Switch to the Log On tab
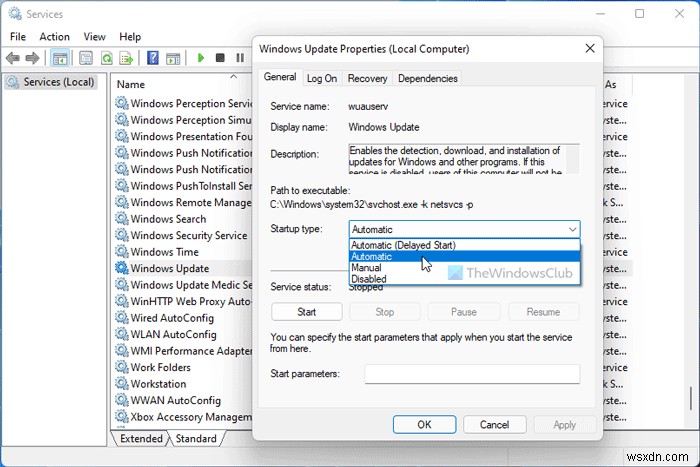The width and height of the screenshot is (700, 467). tap(322, 79)
